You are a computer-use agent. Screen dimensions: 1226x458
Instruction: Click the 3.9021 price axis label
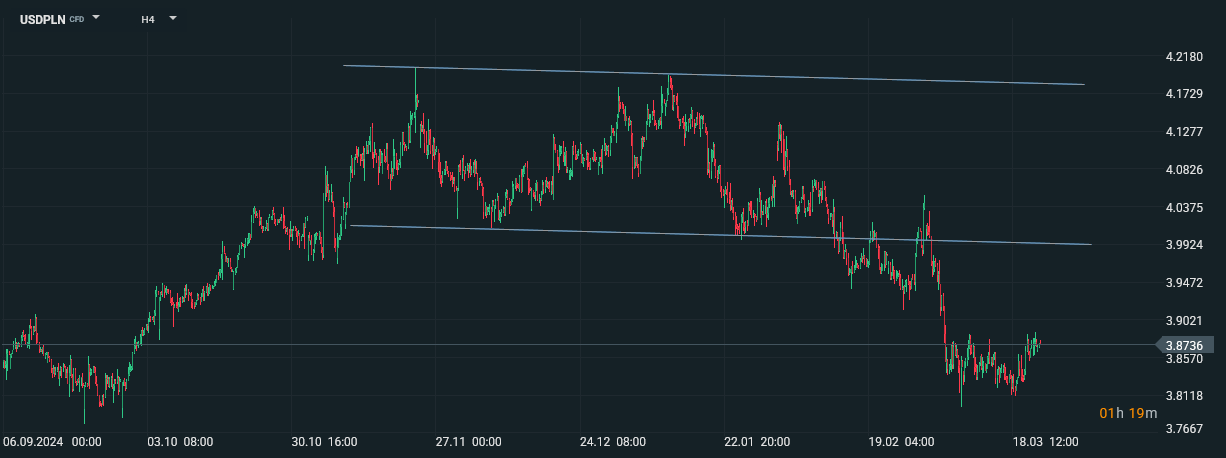1184,321
